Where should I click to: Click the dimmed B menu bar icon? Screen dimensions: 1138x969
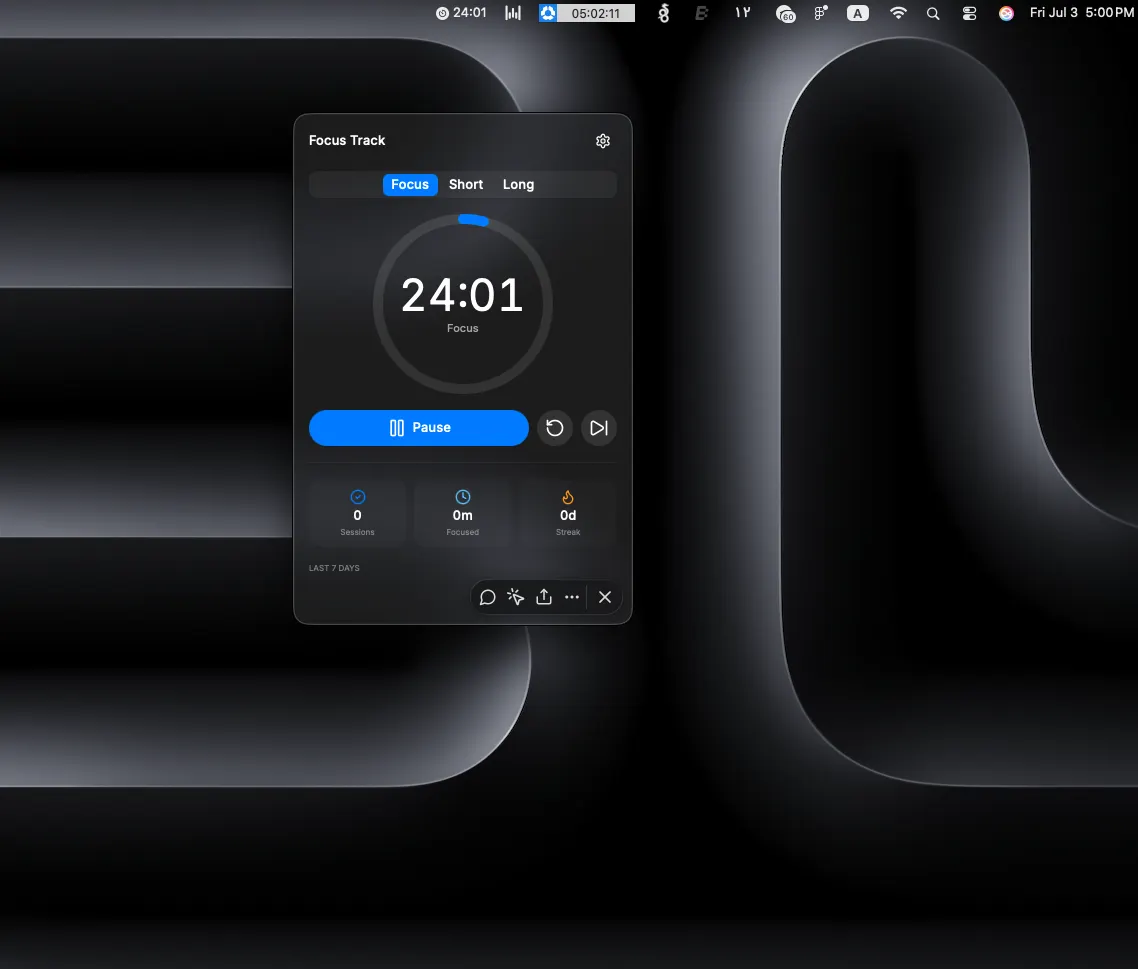pos(701,13)
